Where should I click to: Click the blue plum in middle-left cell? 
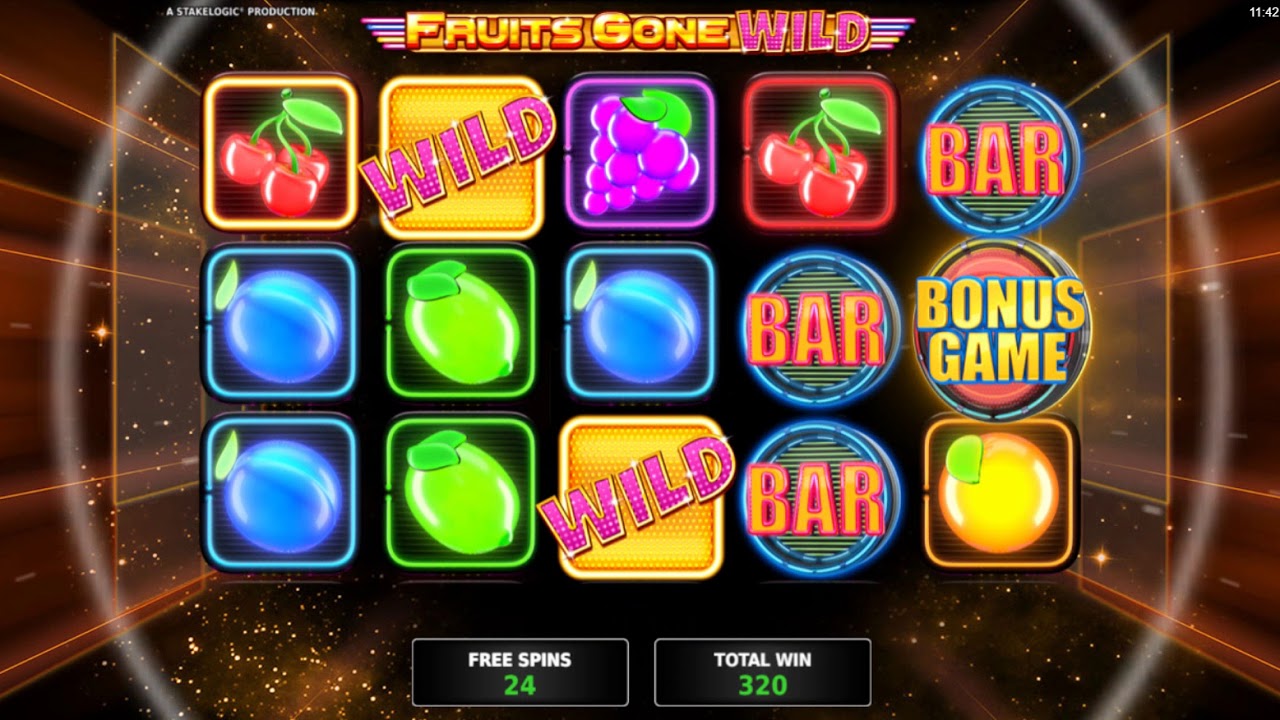click(x=280, y=323)
